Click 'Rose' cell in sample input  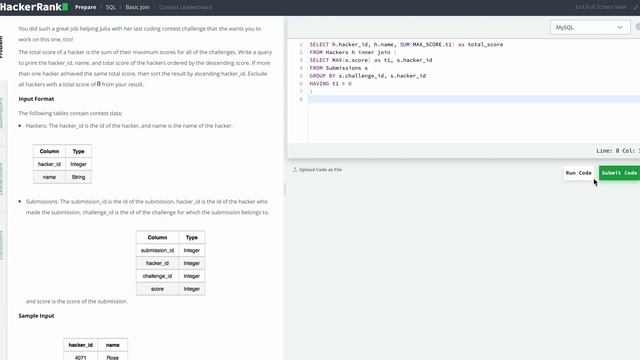(x=113, y=357)
